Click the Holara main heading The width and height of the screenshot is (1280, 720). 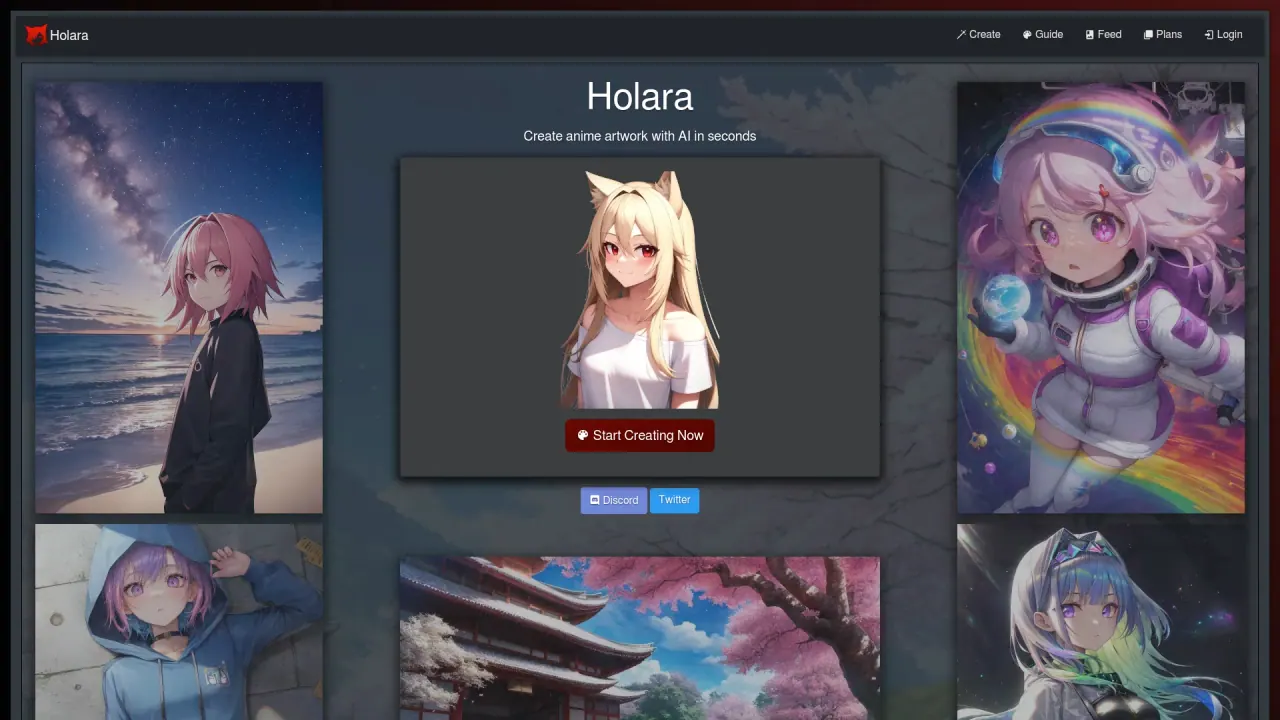(640, 97)
